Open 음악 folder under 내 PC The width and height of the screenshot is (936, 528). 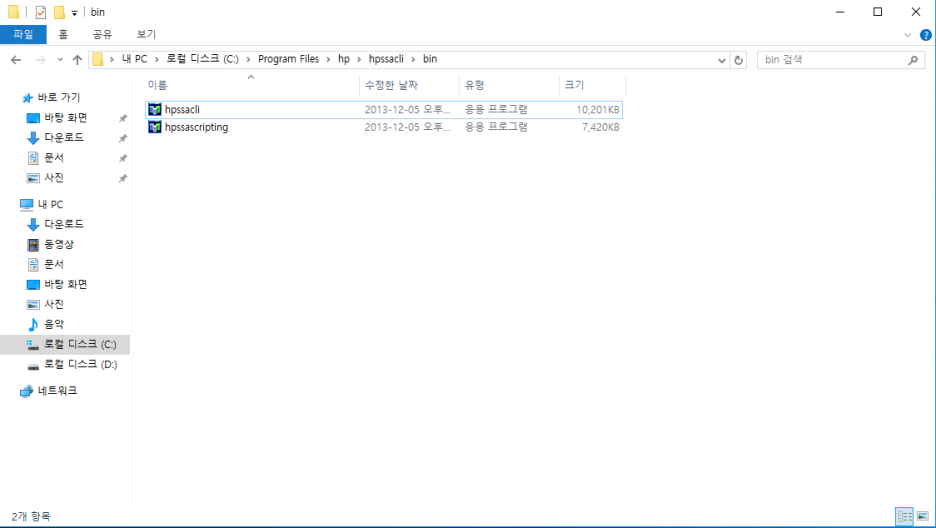point(54,325)
